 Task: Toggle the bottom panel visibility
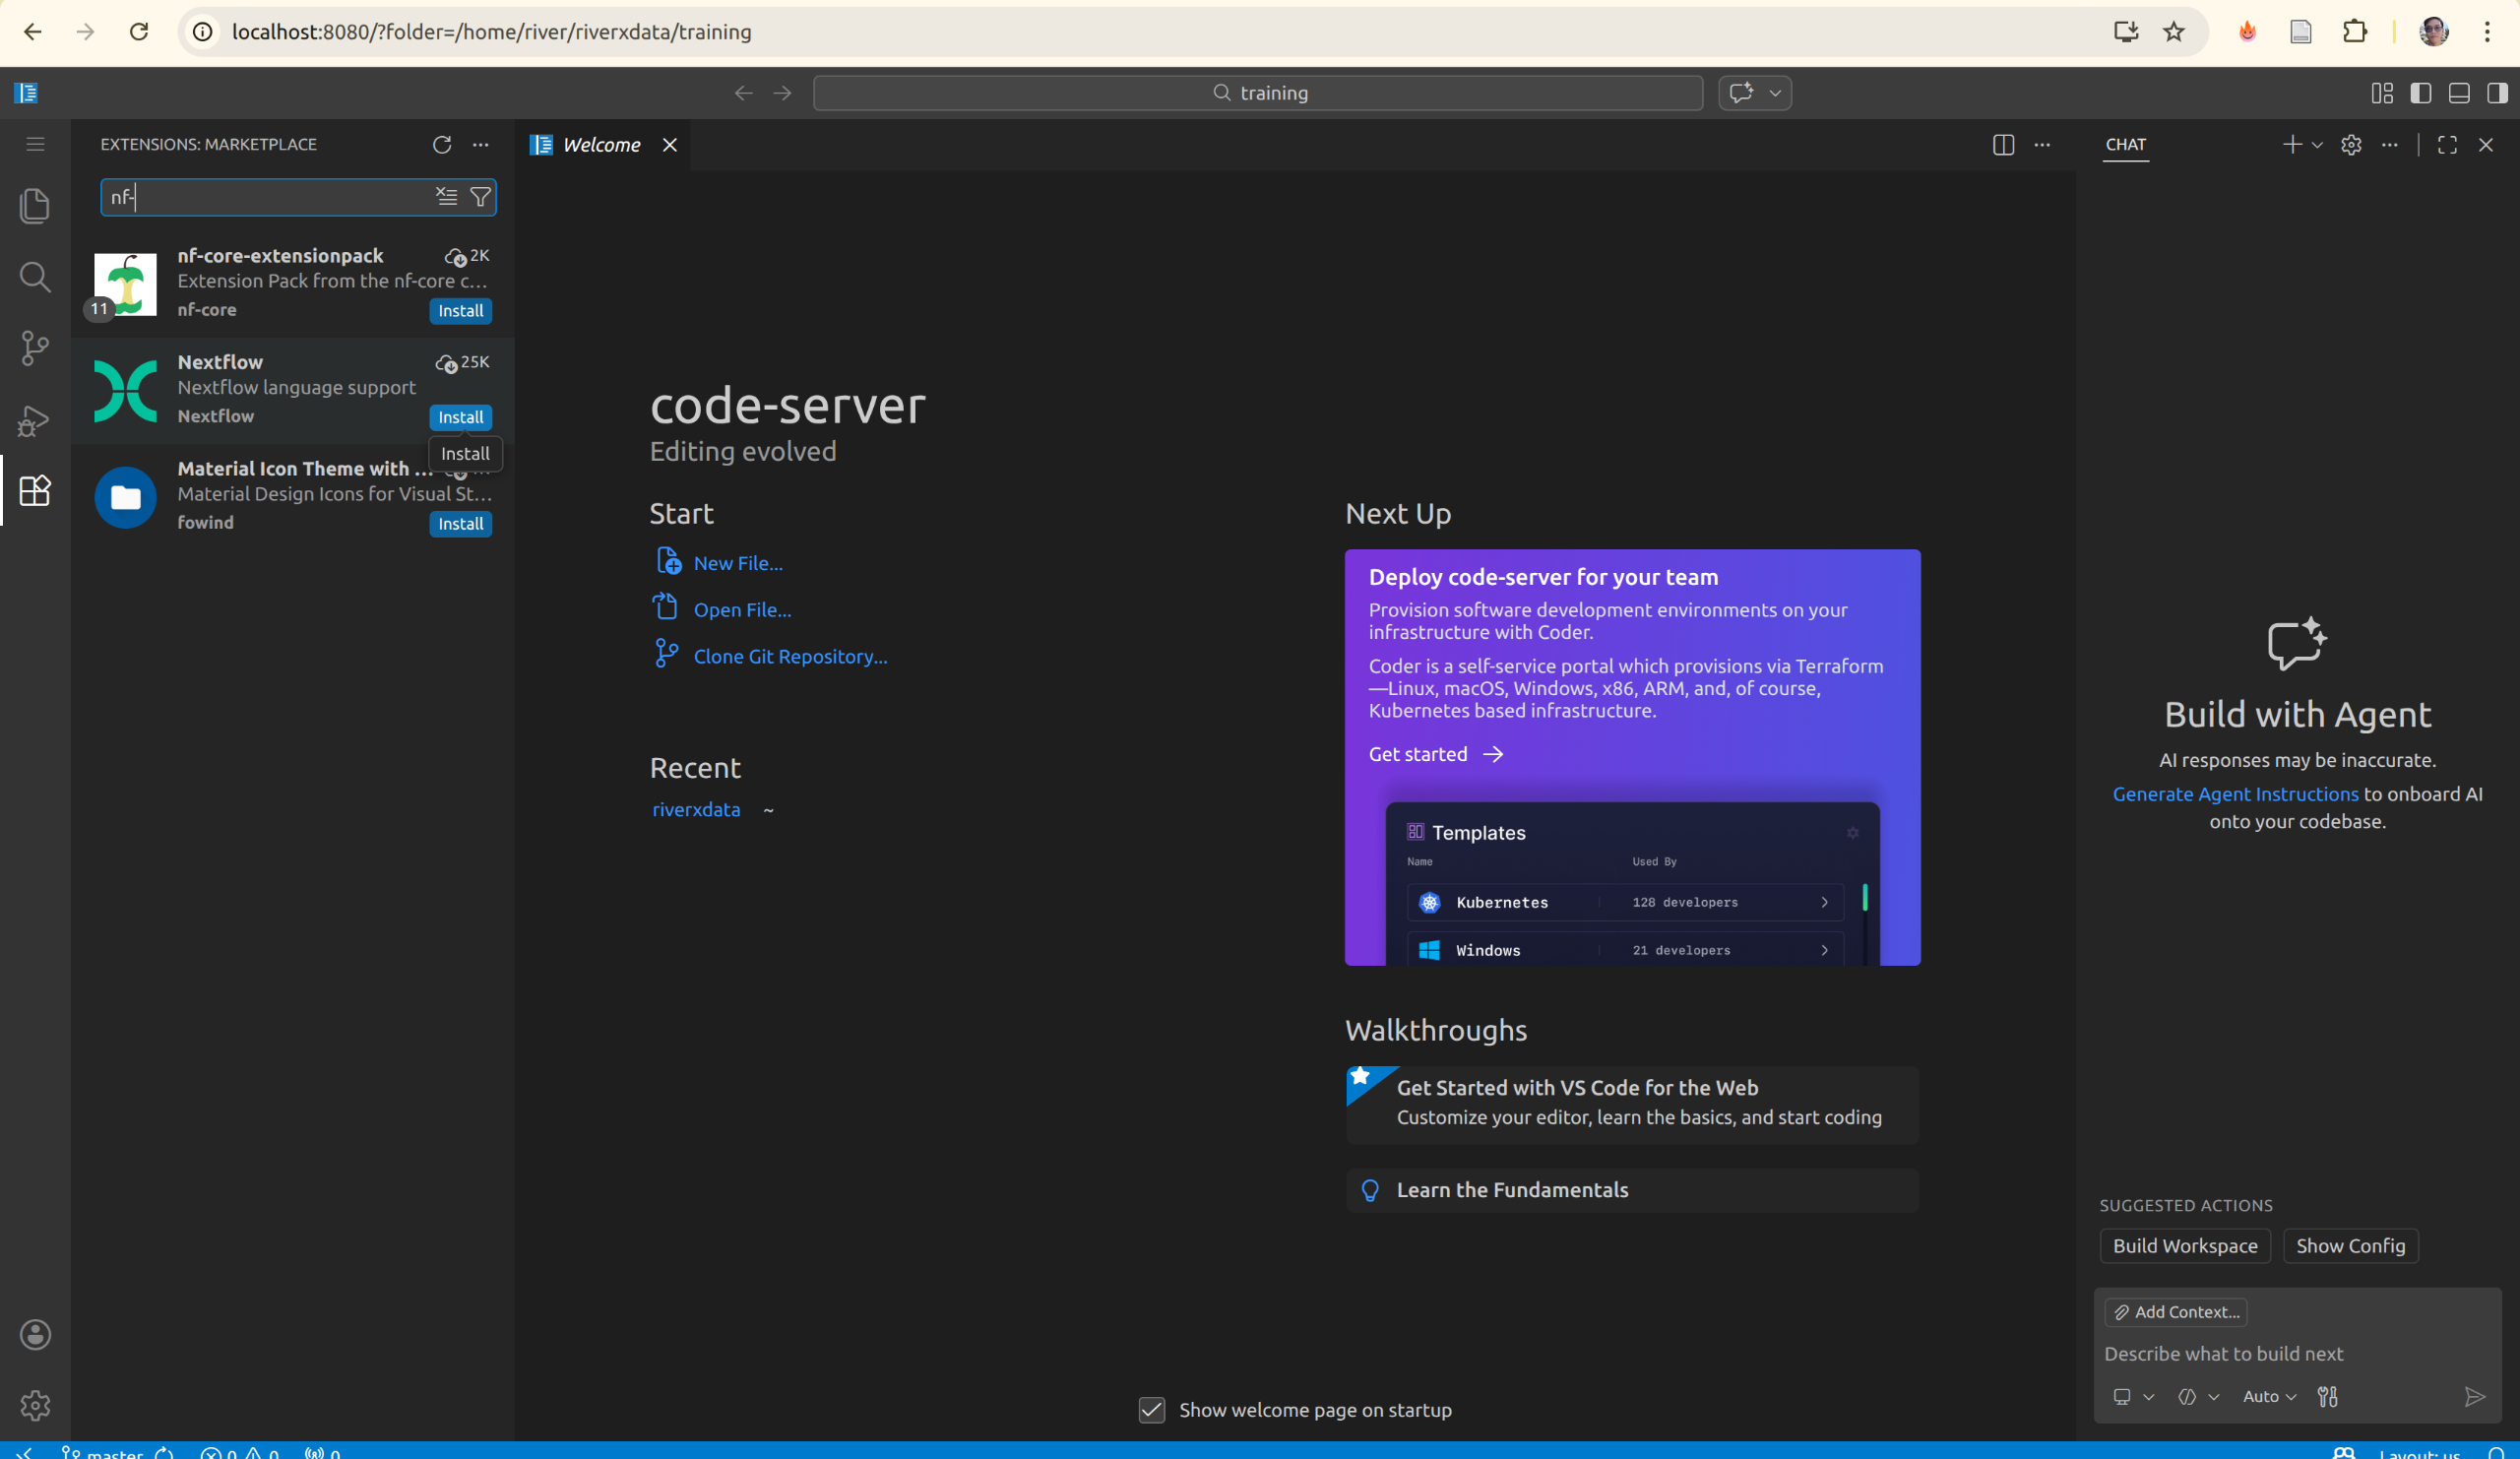(x=2459, y=93)
